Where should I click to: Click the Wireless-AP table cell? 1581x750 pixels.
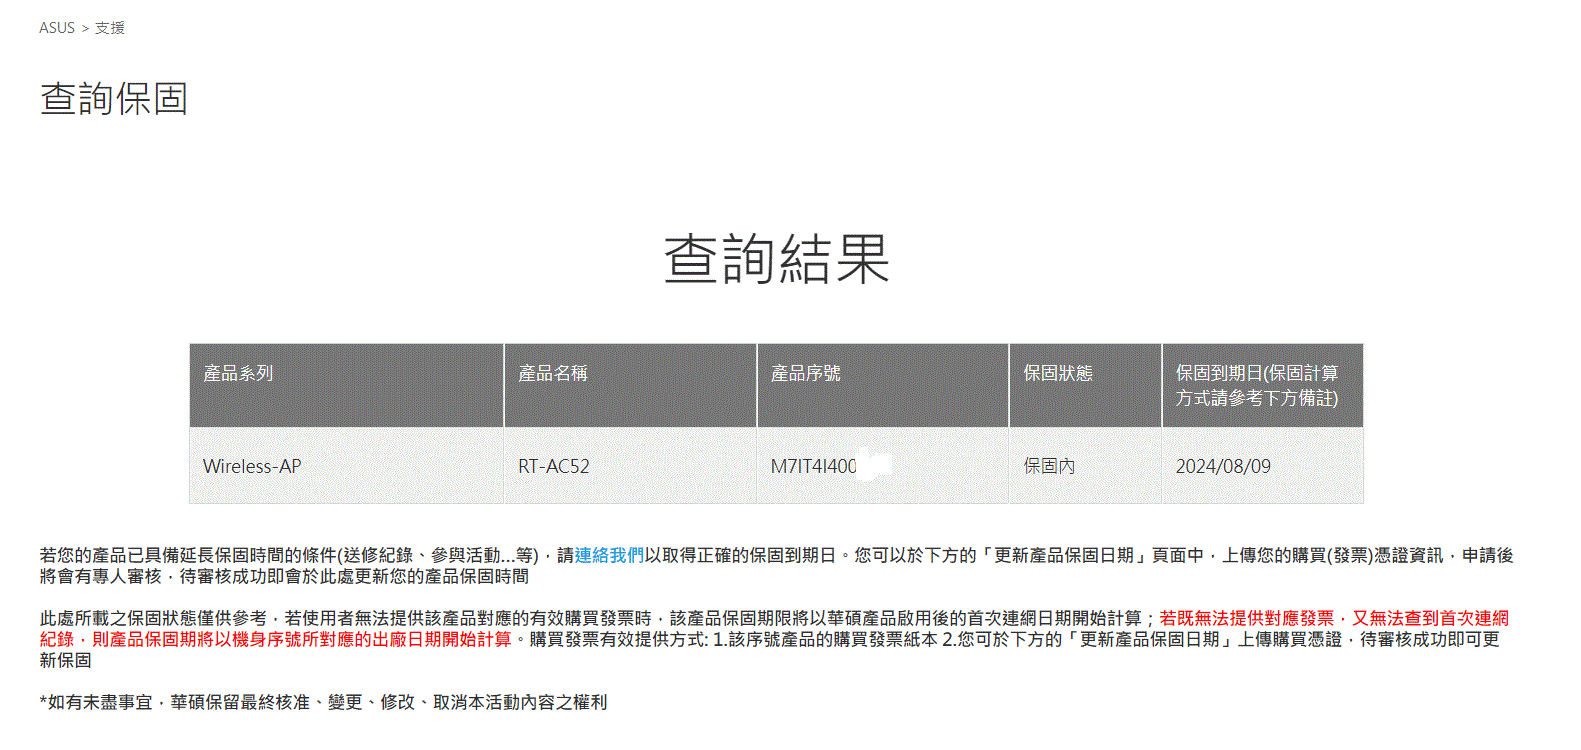pos(252,466)
